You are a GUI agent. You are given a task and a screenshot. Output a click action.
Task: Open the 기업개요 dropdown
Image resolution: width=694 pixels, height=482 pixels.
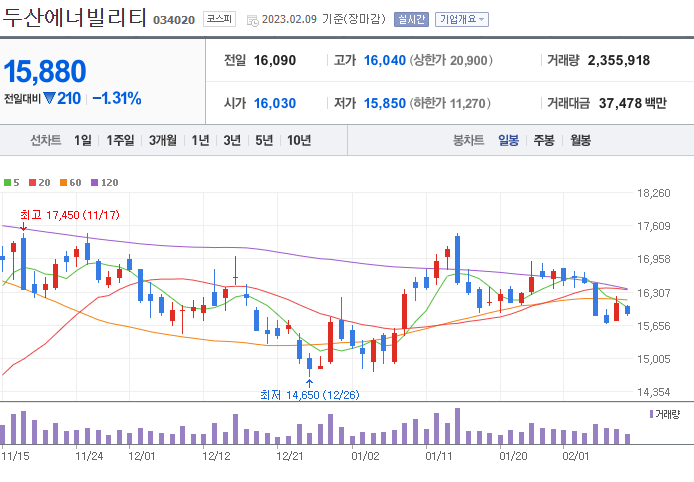(462, 19)
